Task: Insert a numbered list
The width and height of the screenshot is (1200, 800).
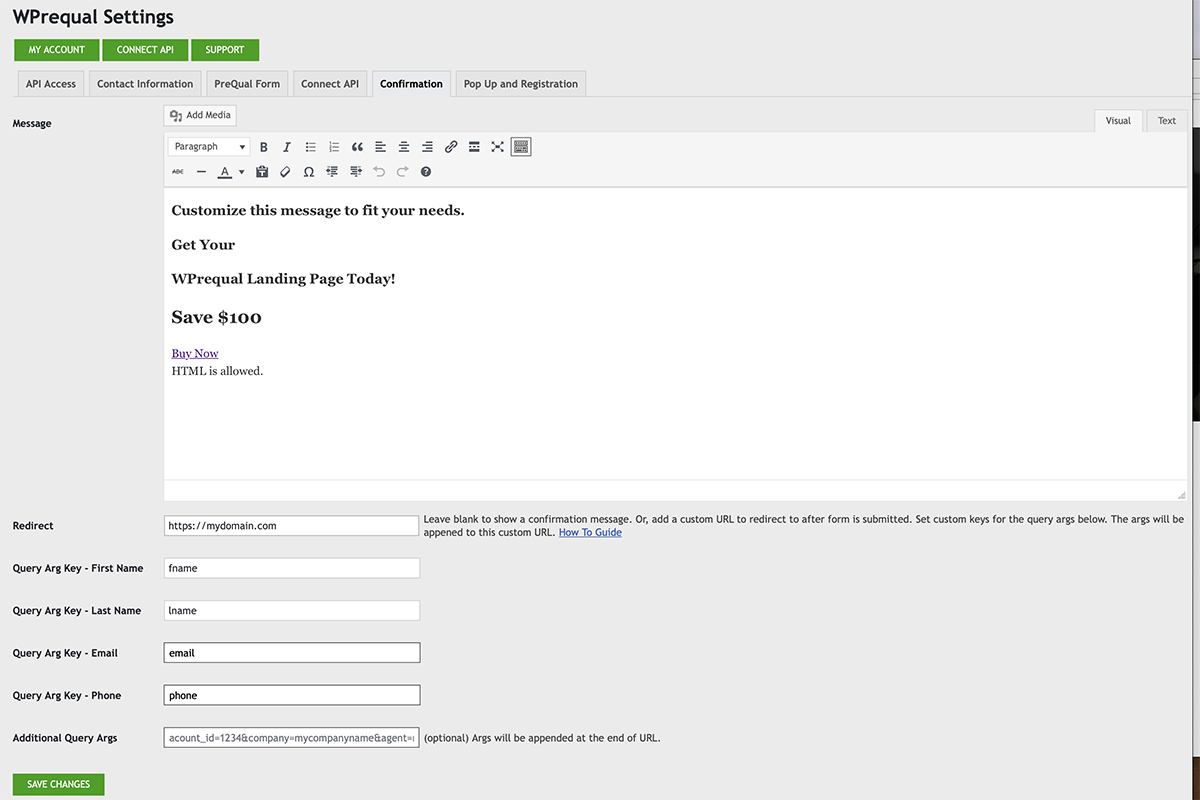Action: pyautogui.click(x=334, y=147)
